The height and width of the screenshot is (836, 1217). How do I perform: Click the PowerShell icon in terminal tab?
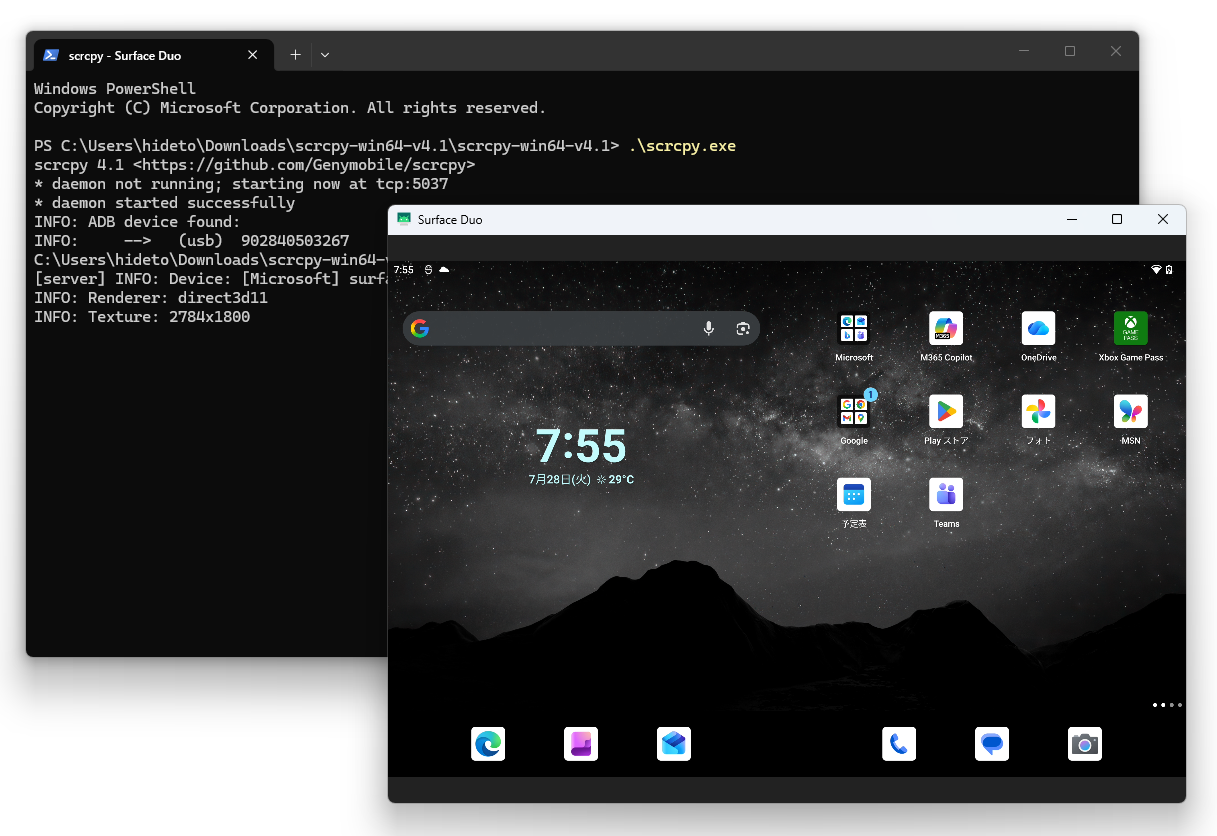click(x=51, y=55)
